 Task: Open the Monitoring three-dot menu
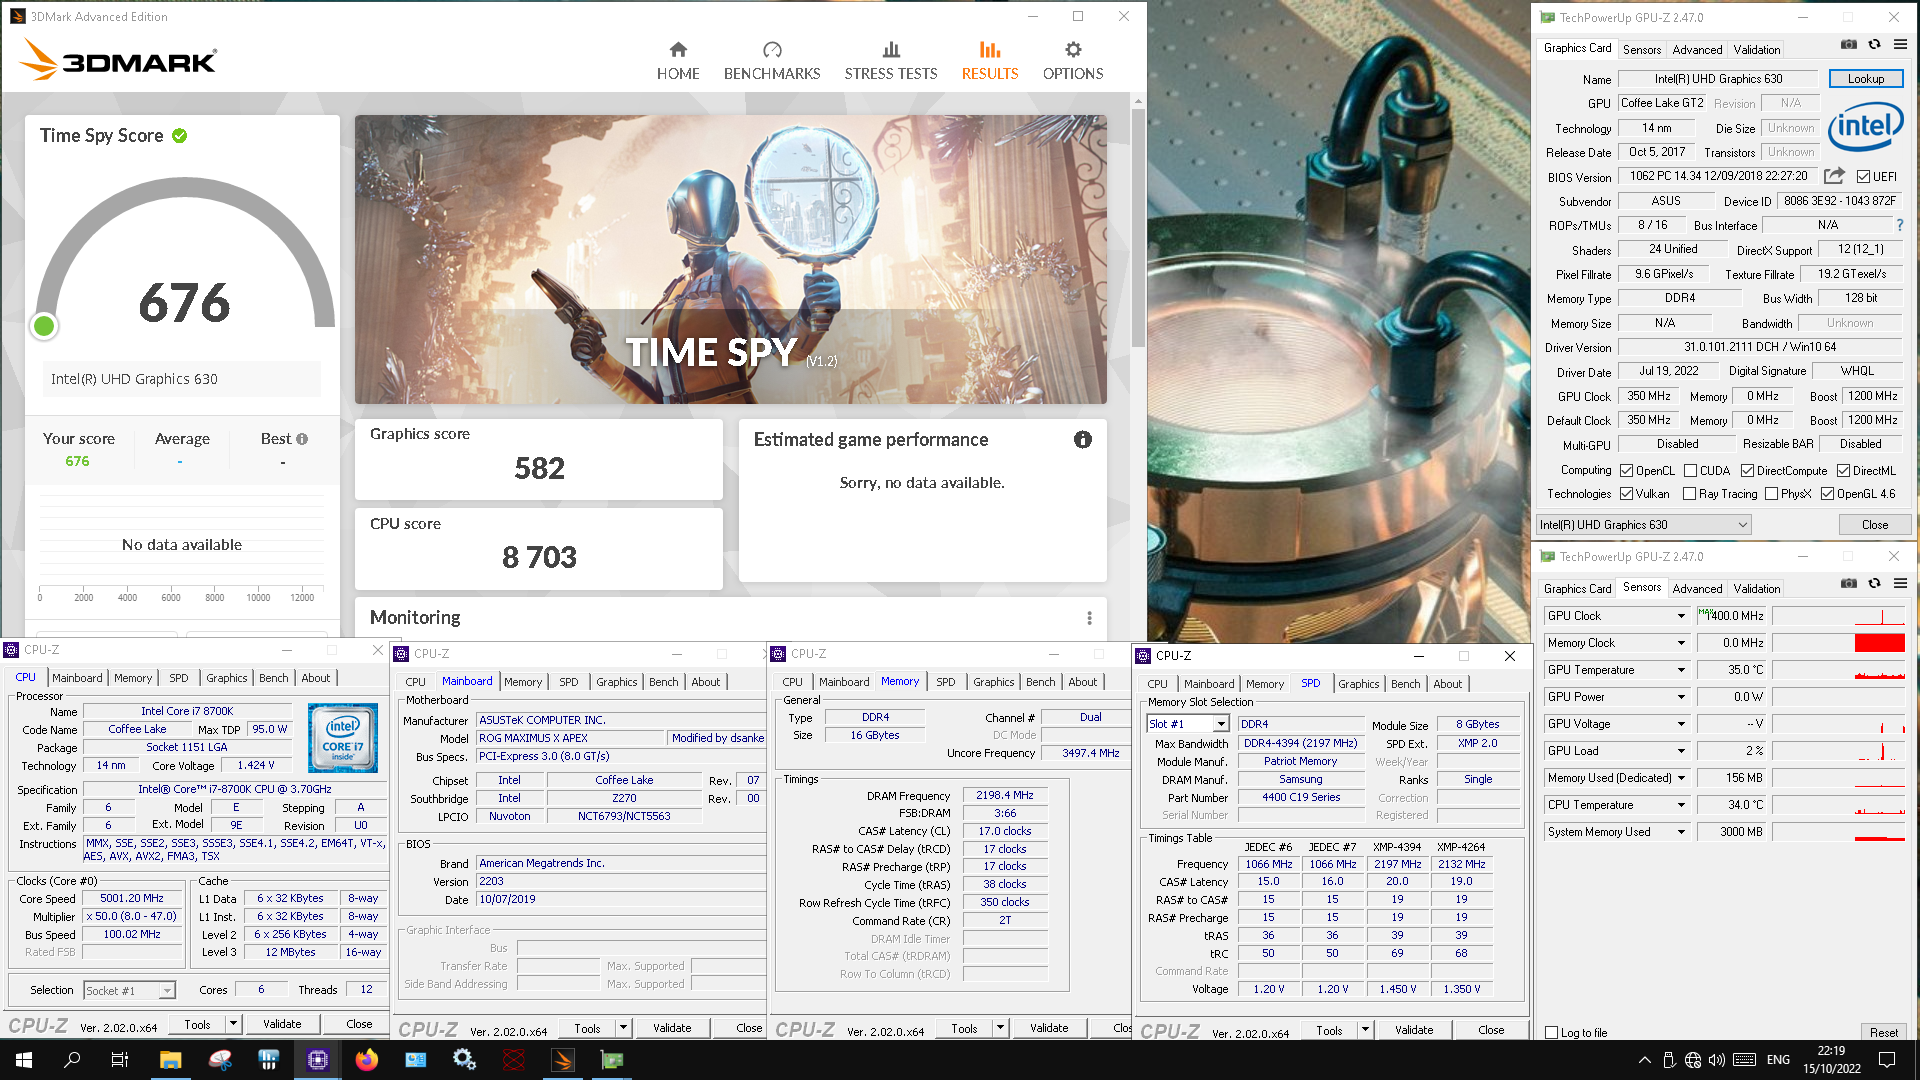(1089, 618)
